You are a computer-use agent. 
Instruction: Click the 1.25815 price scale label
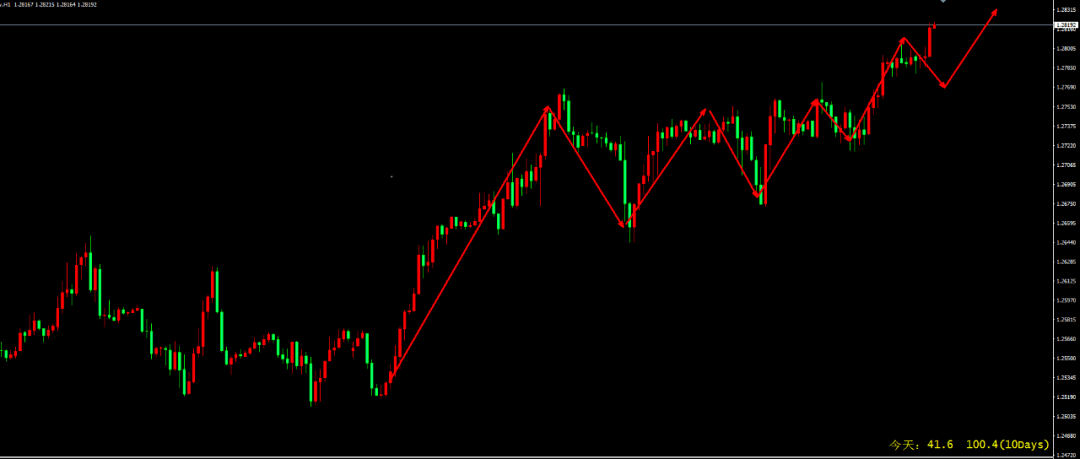point(1065,319)
